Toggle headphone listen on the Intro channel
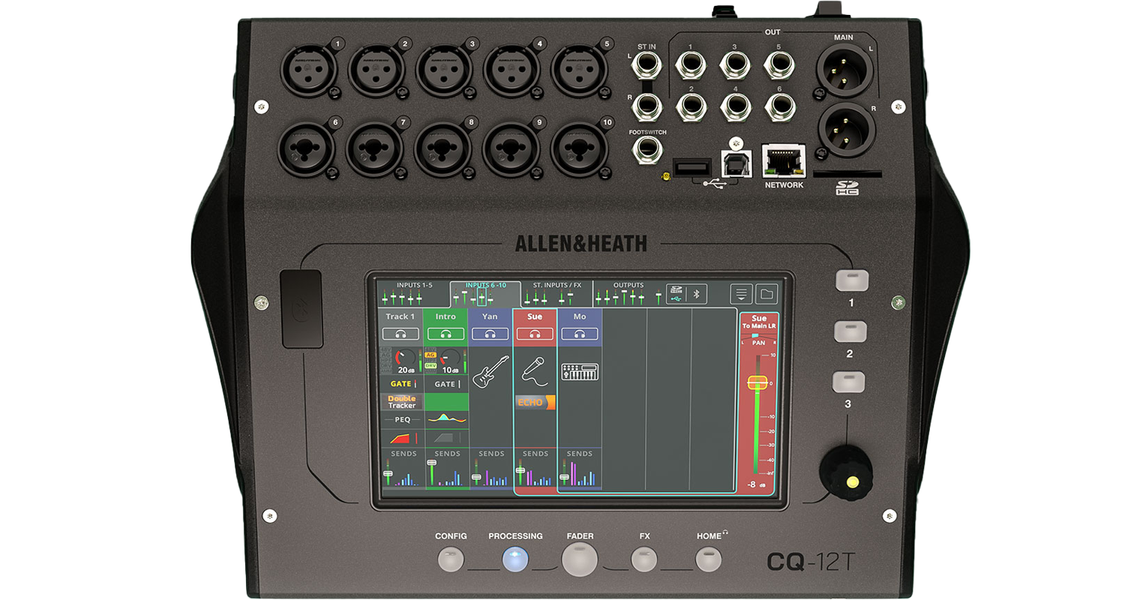The image size is (1146, 600). (x=445, y=334)
